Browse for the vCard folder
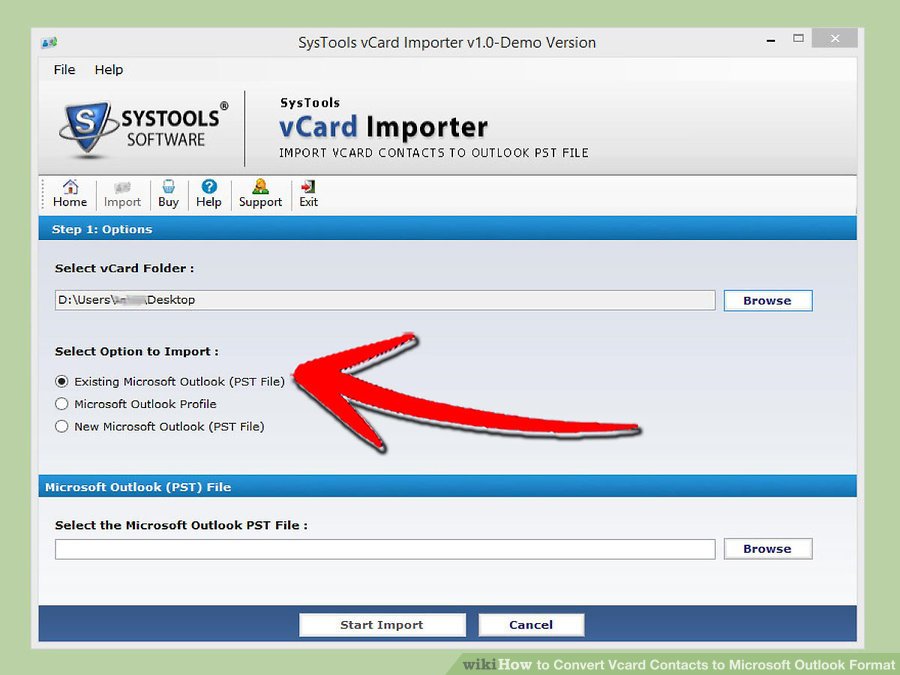The width and height of the screenshot is (900, 675). 767,301
